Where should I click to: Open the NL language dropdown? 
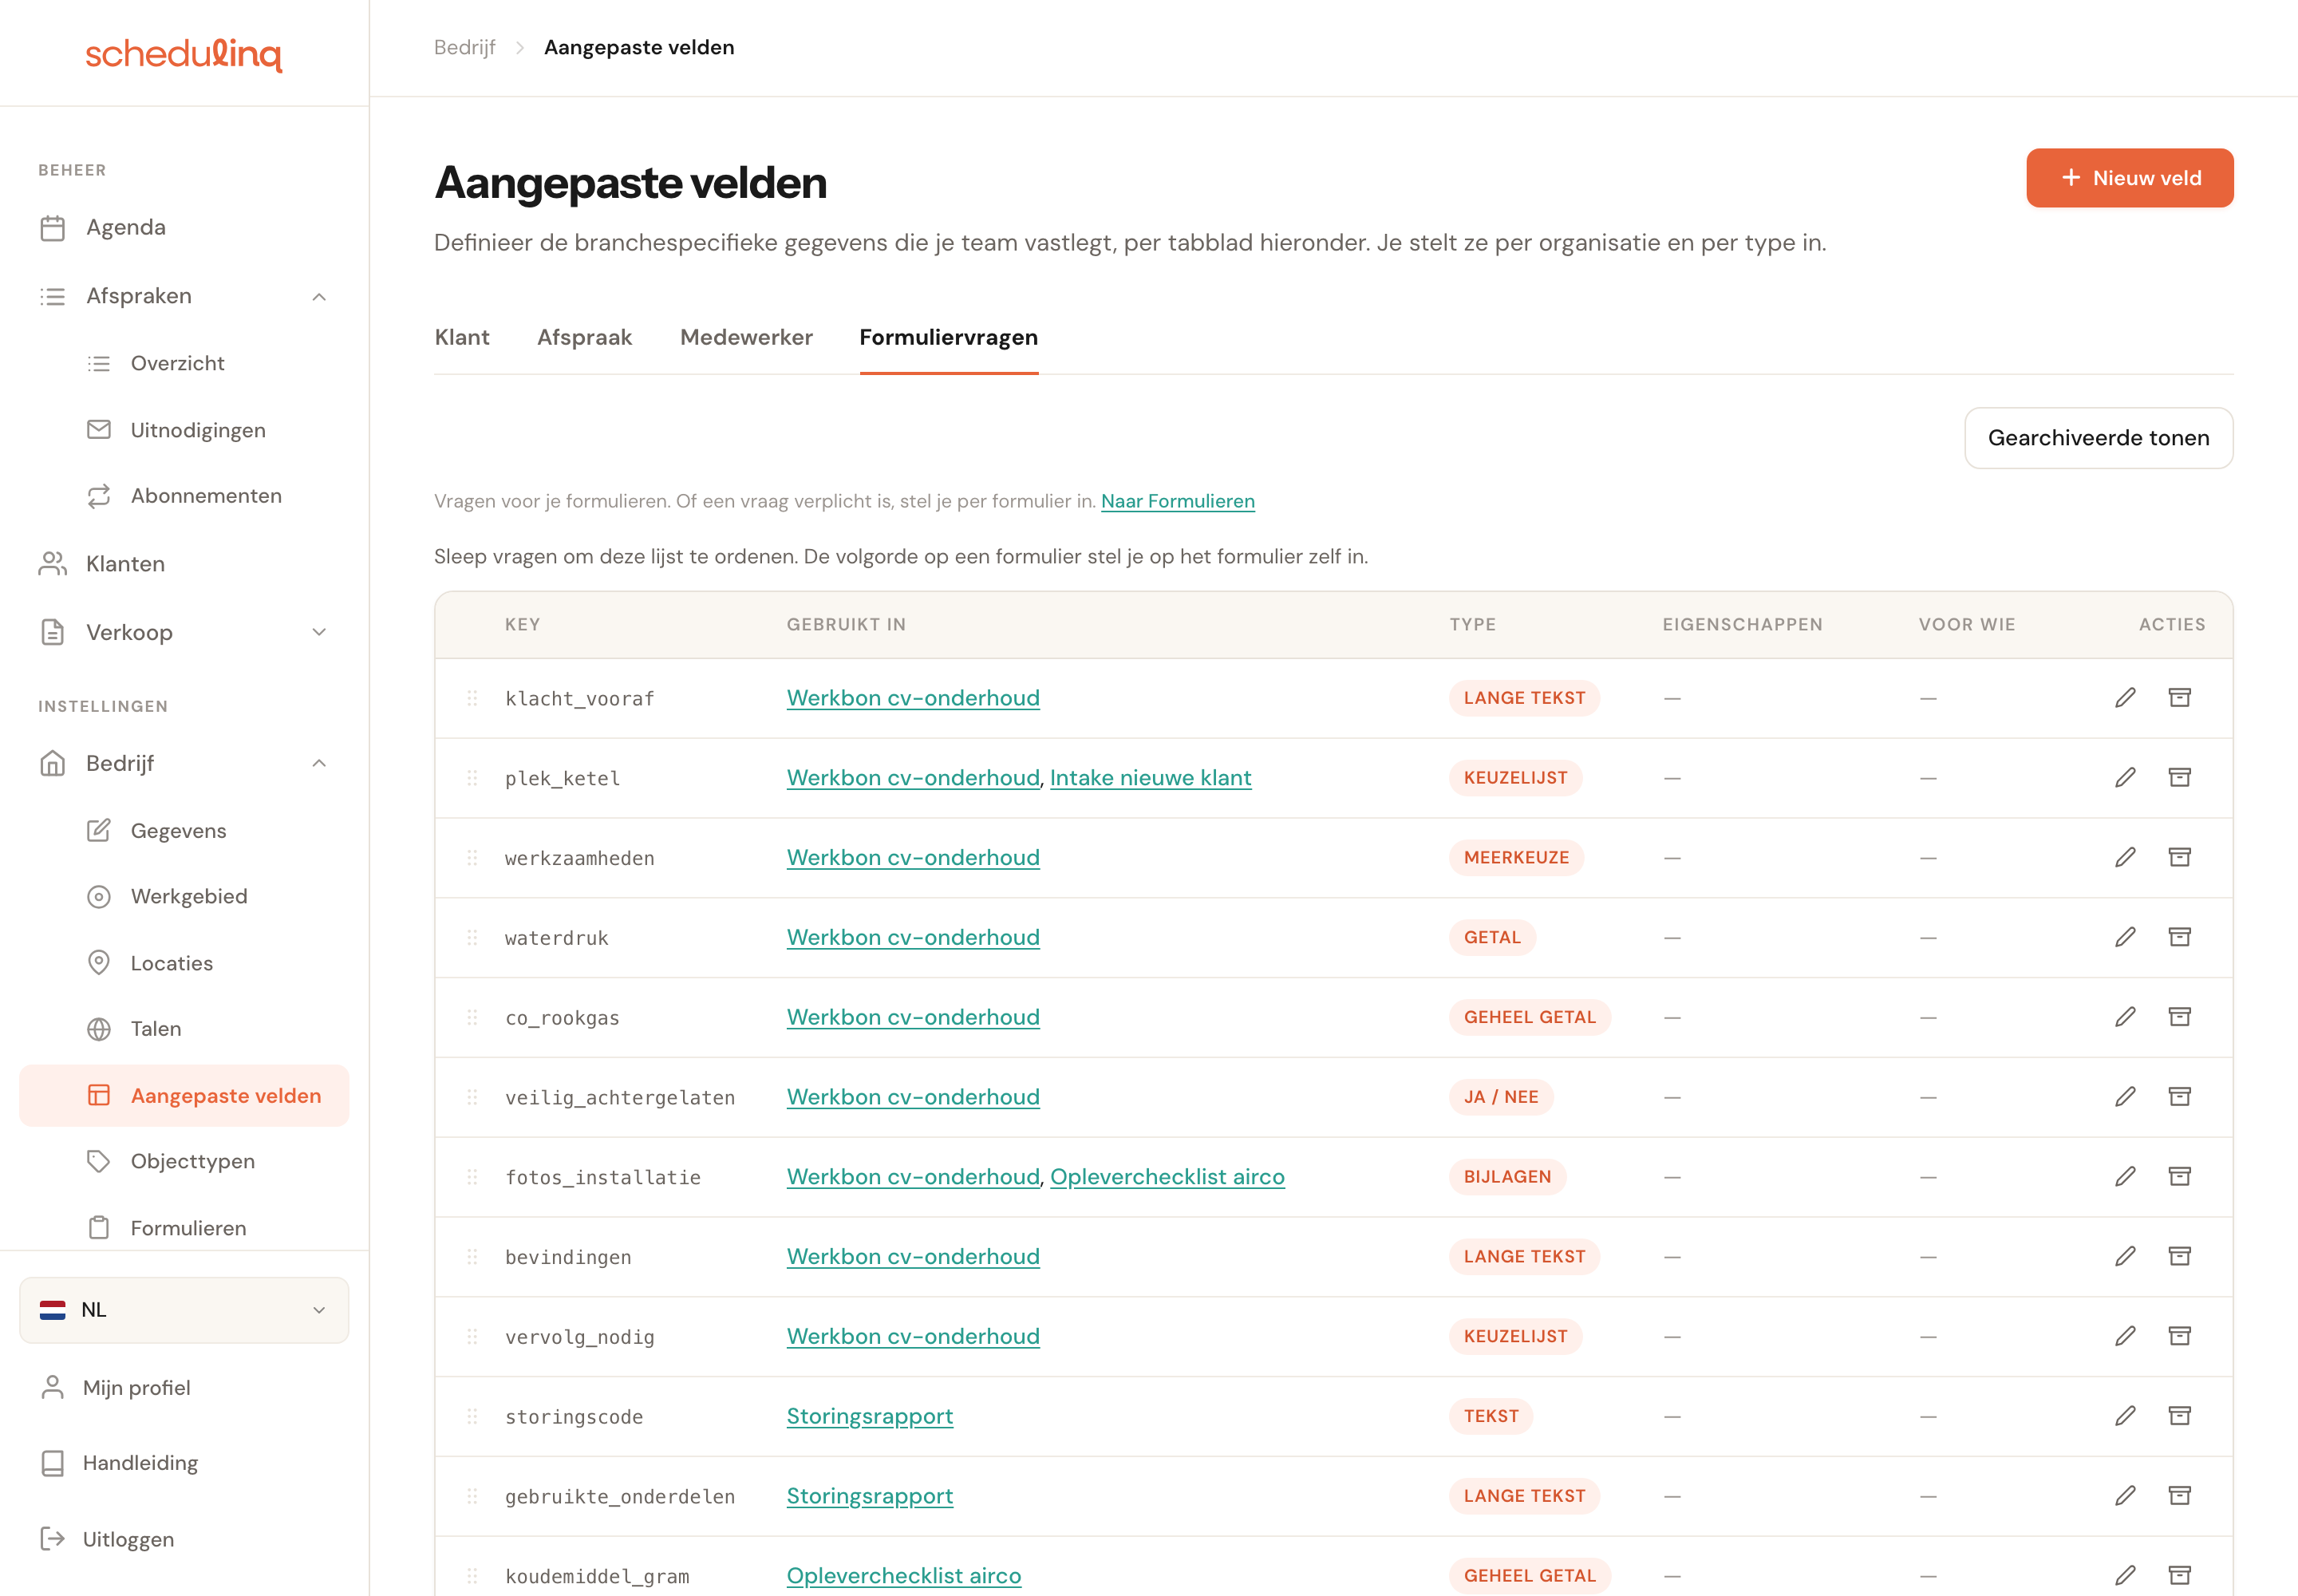tap(184, 1310)
